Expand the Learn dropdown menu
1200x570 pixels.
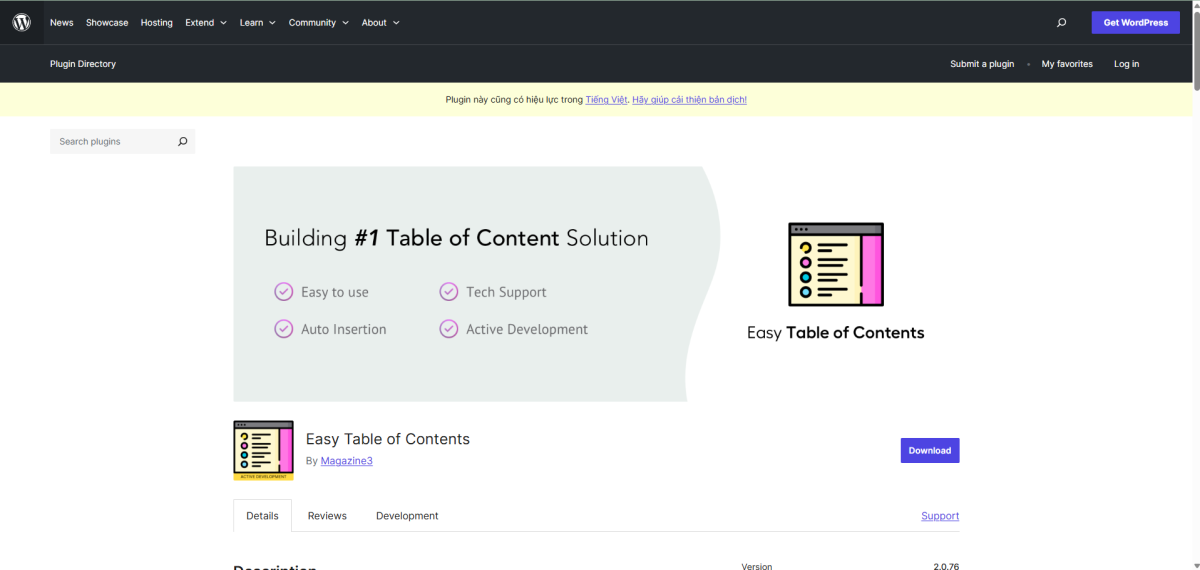click(x=257, y=22)
